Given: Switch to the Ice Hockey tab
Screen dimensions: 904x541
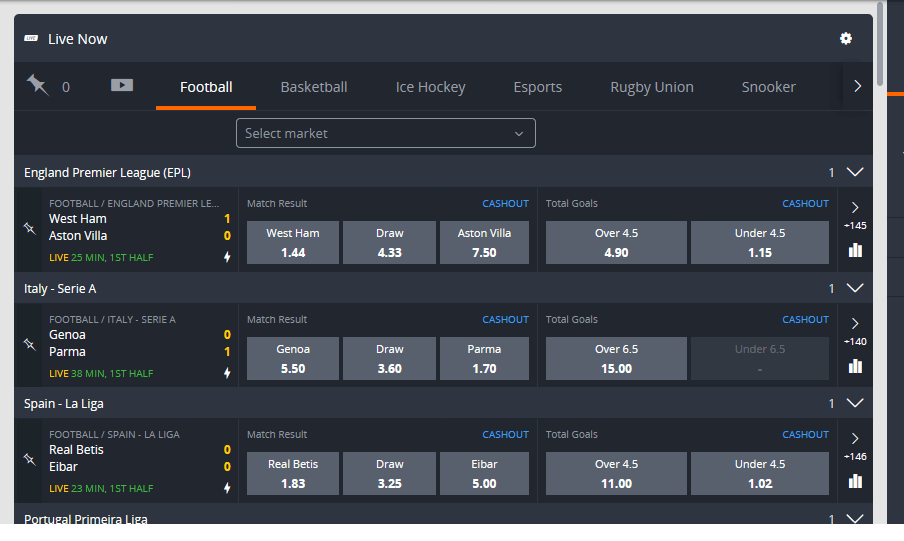Looking at the screenshot, I should coord(430,87).
